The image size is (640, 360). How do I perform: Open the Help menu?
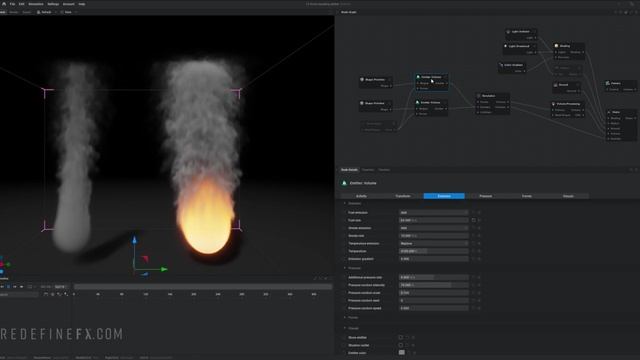pyautogui.click(x=82, y=4)
